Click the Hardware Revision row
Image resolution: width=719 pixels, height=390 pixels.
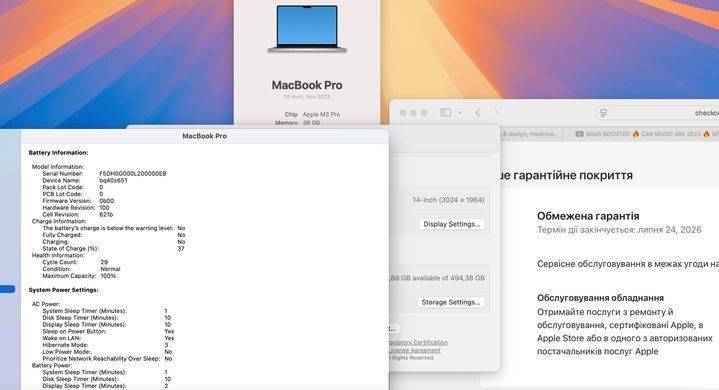(x=76, y=208)
